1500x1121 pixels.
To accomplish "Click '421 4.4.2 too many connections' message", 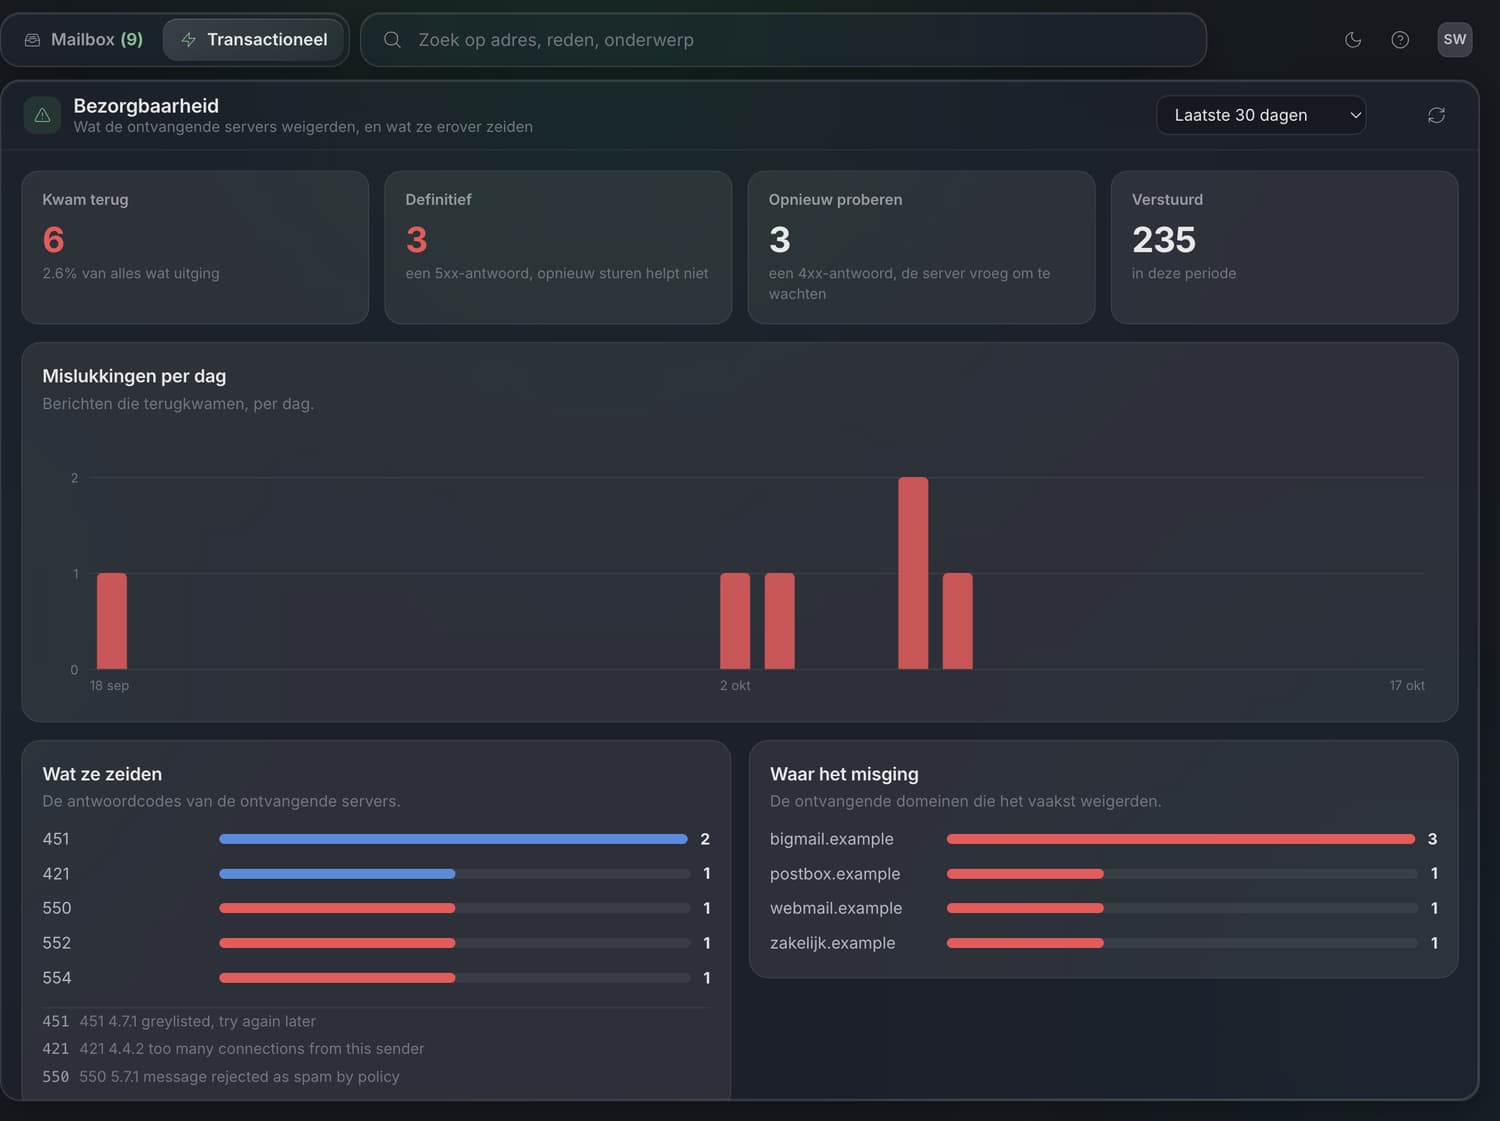I will coord(252,1049).
